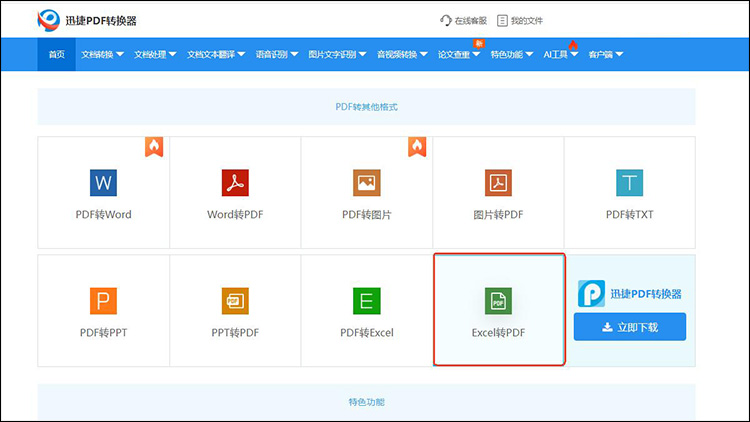Click the orange PDF转PPT icon
The height and width of the screenshot is (422, 750).
click(103, 300)
